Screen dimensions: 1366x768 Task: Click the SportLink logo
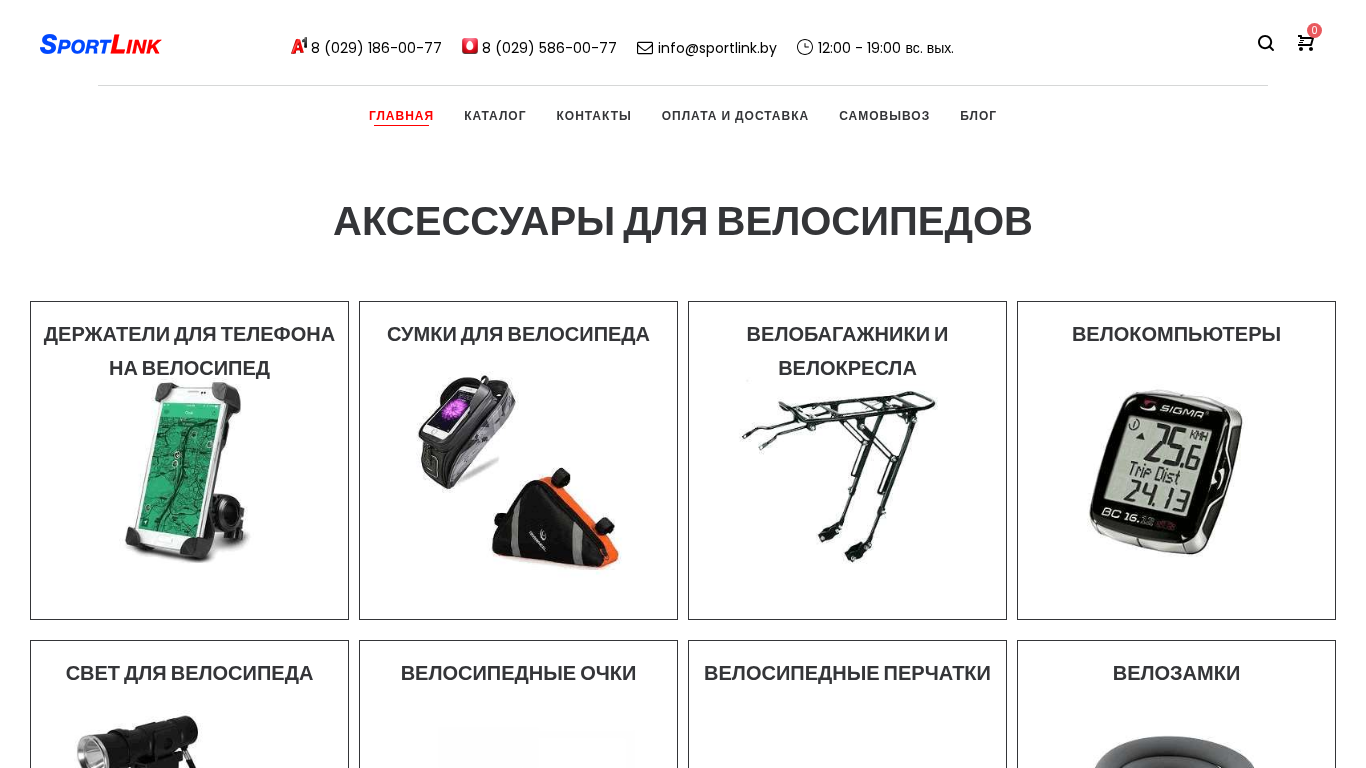pyautogui.click(x=100, y=44)
